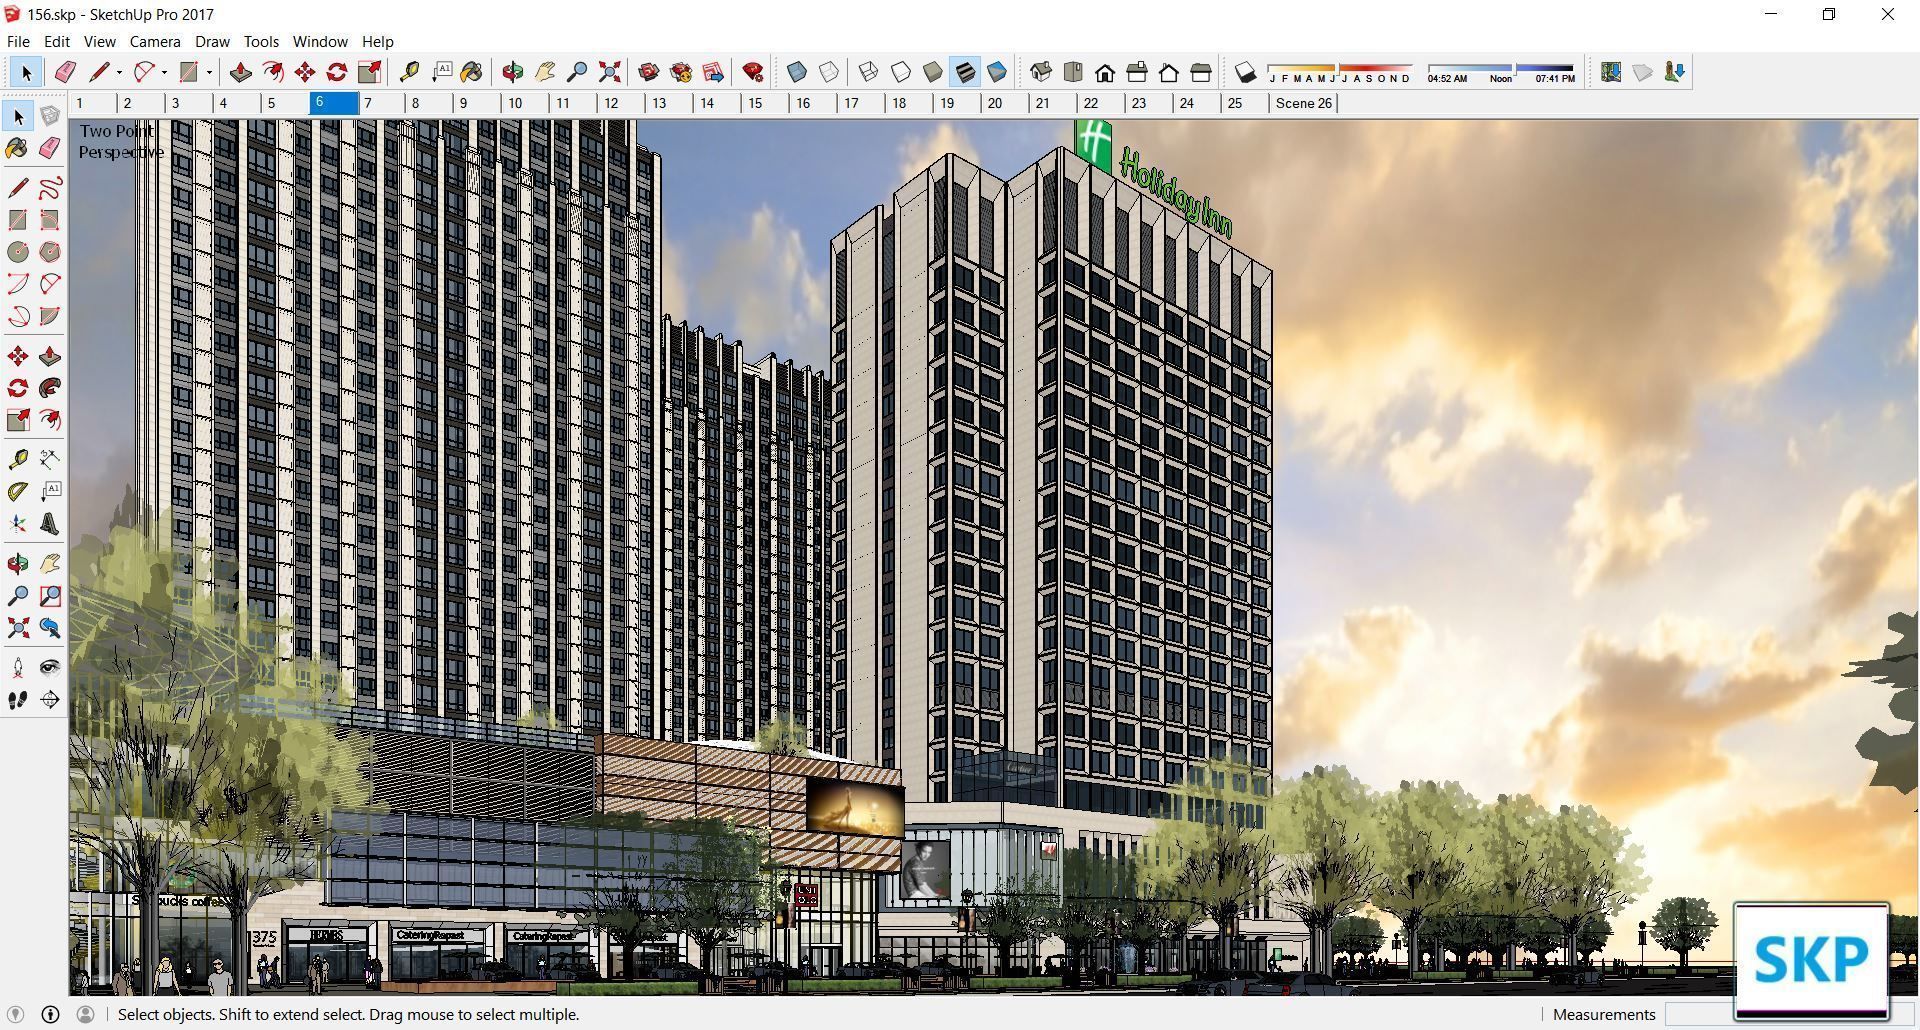Select the Tape Measure tool in top toolbar
The height and width of the screenshot is (1030, 1920).
(409, 72)
